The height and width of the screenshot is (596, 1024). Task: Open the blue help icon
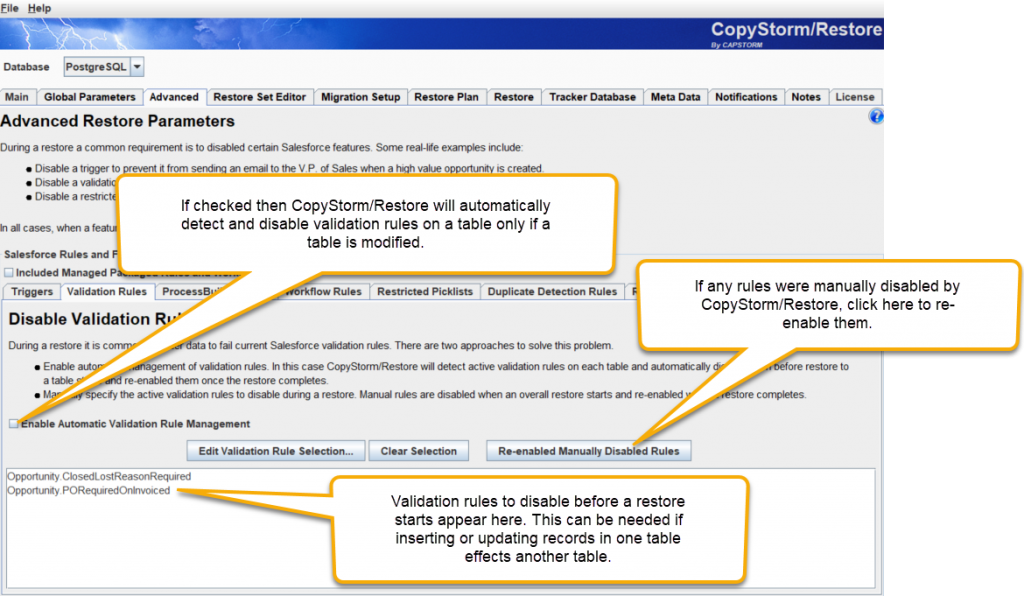coord(876,116)
